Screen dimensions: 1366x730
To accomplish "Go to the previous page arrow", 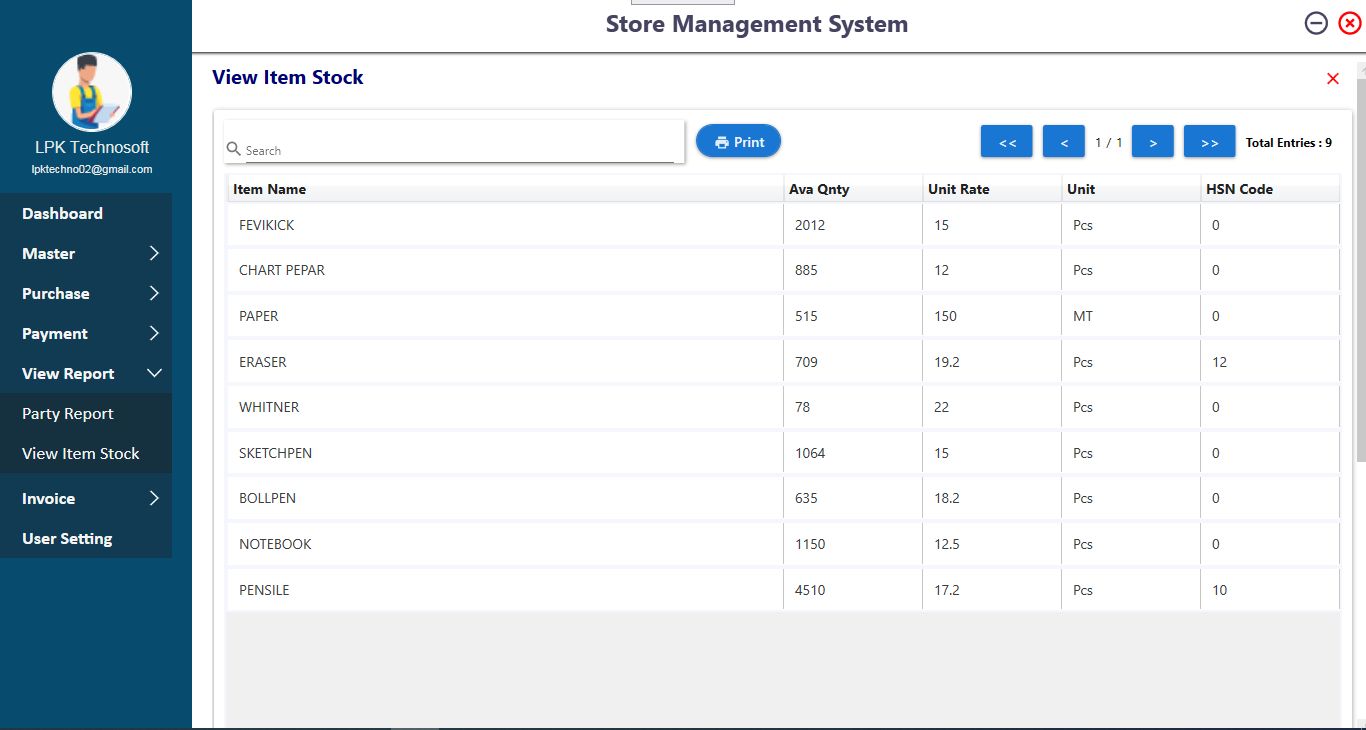I will (1064, 142).
